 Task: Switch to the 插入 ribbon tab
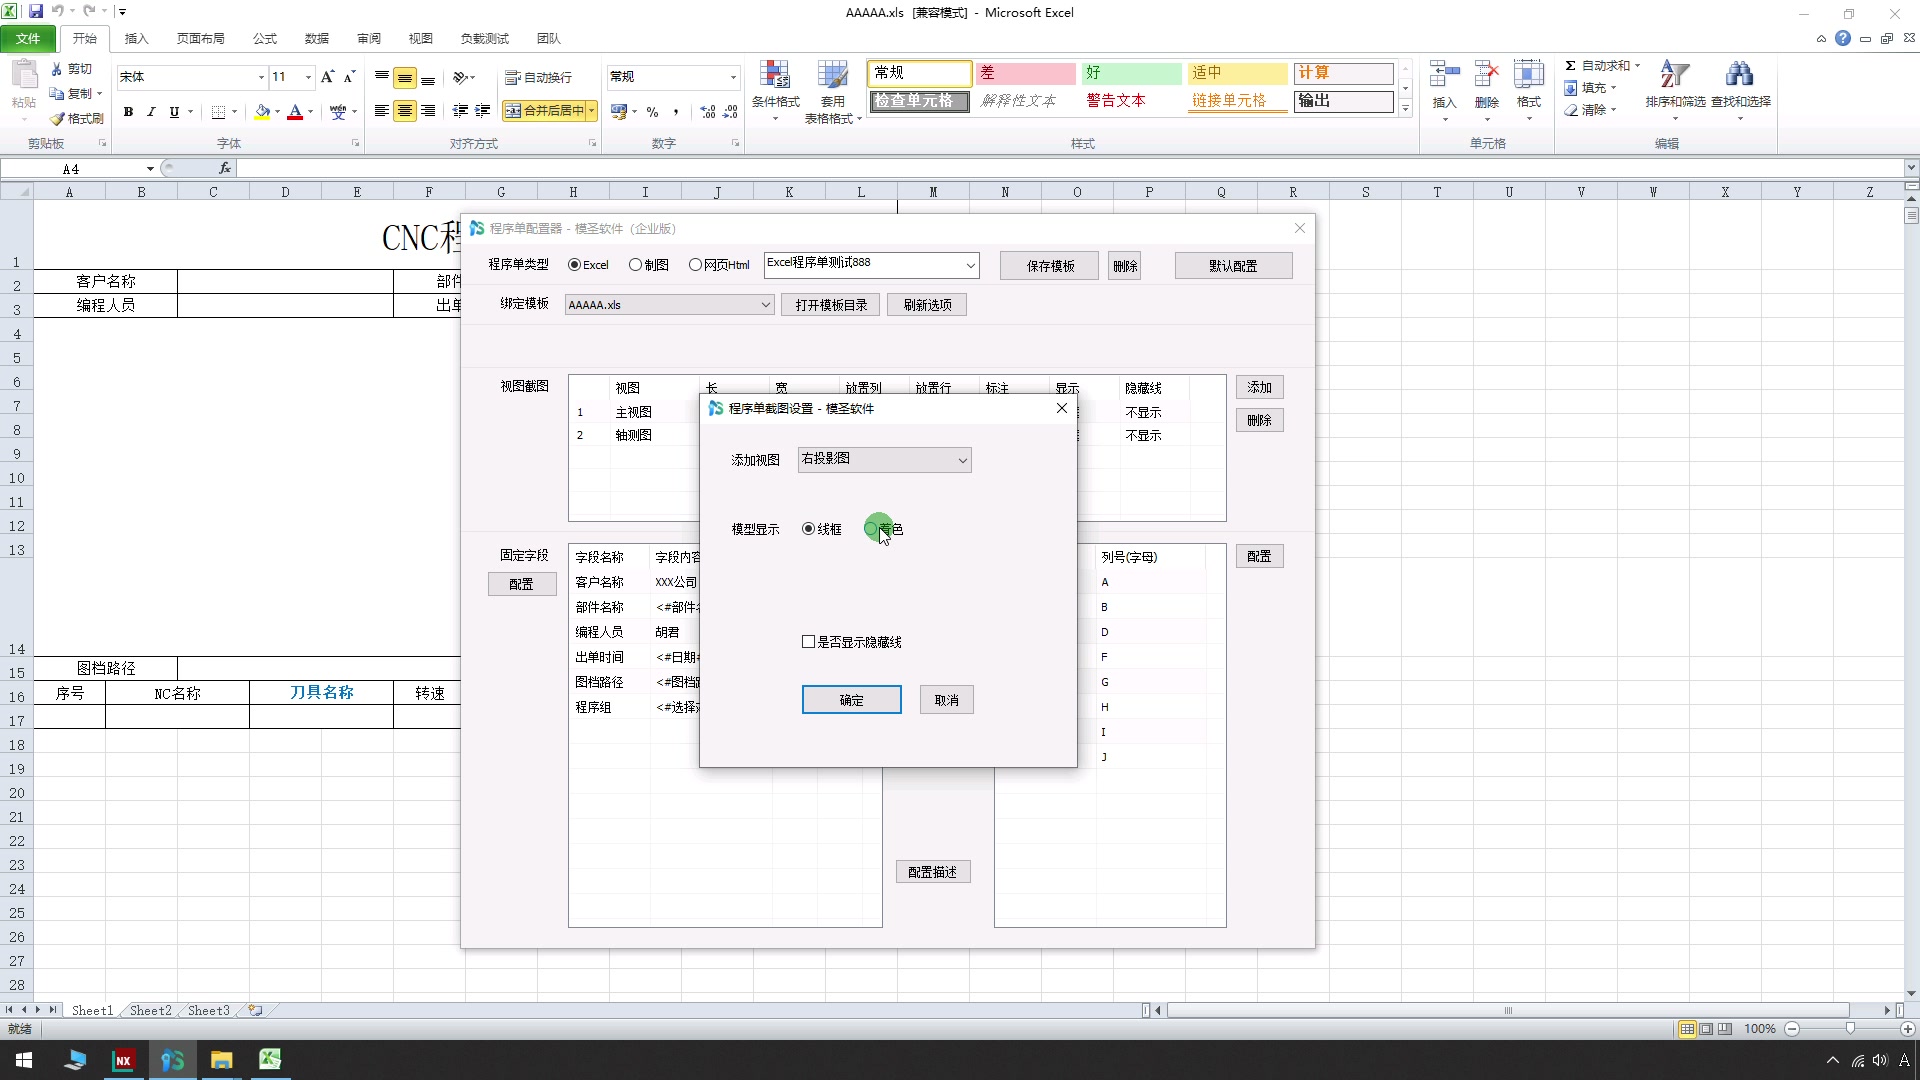tap(136, 39)
